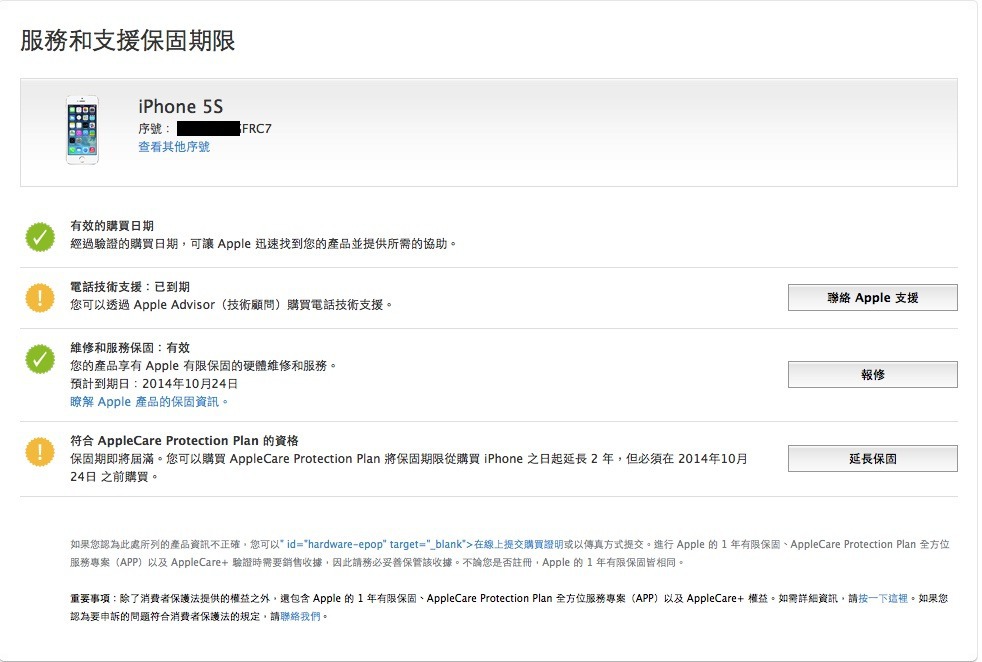
Task: Click the 序號 serial number text
Action: coord(205,128)
